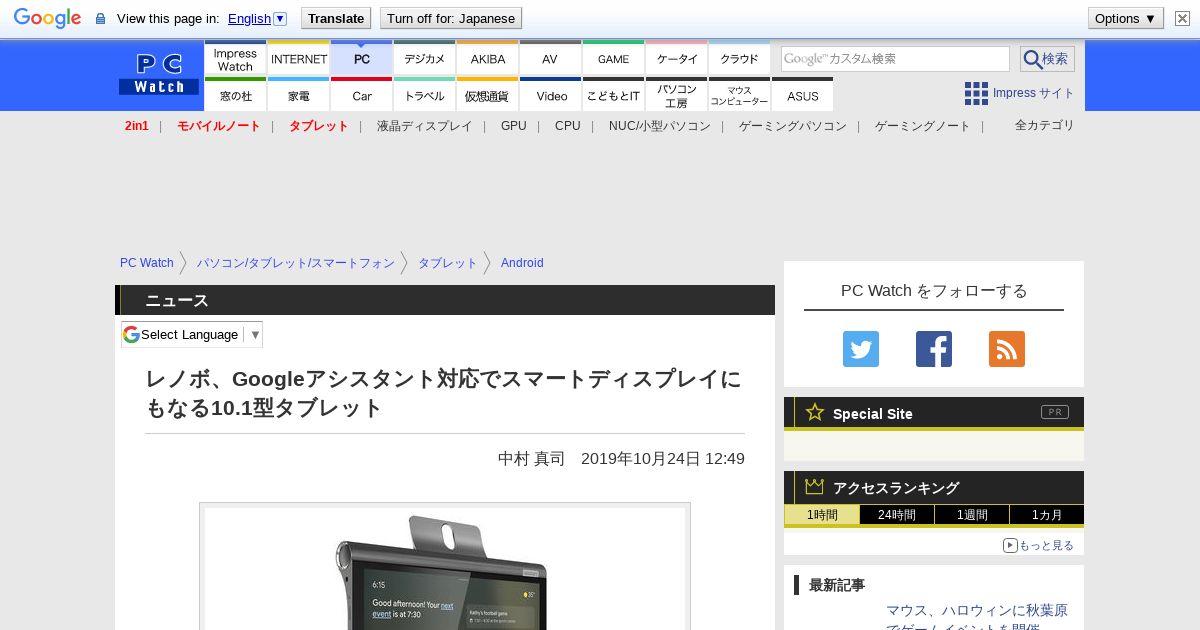Open the Video nav tab
This screenshot has width=1200, height=630.
(x=550, y=95)
